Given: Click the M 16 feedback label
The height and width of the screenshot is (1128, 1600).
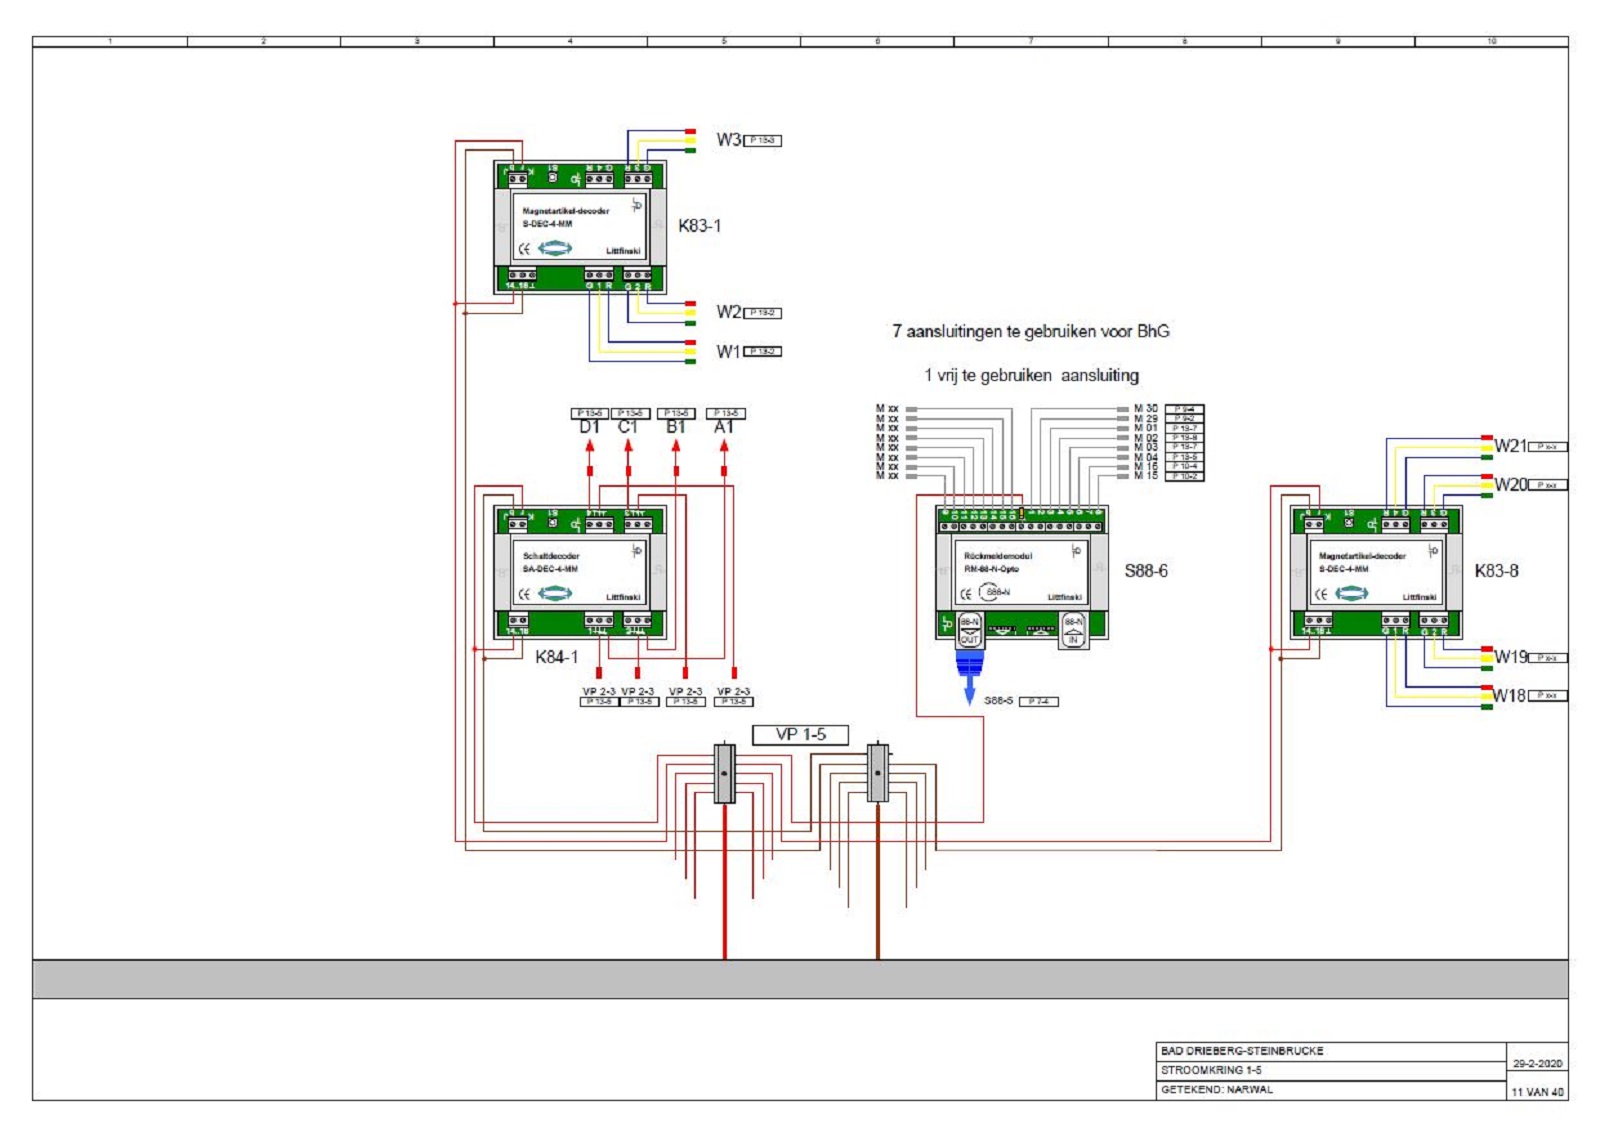Looking at the screenshot, I should tap(1146, 466).
